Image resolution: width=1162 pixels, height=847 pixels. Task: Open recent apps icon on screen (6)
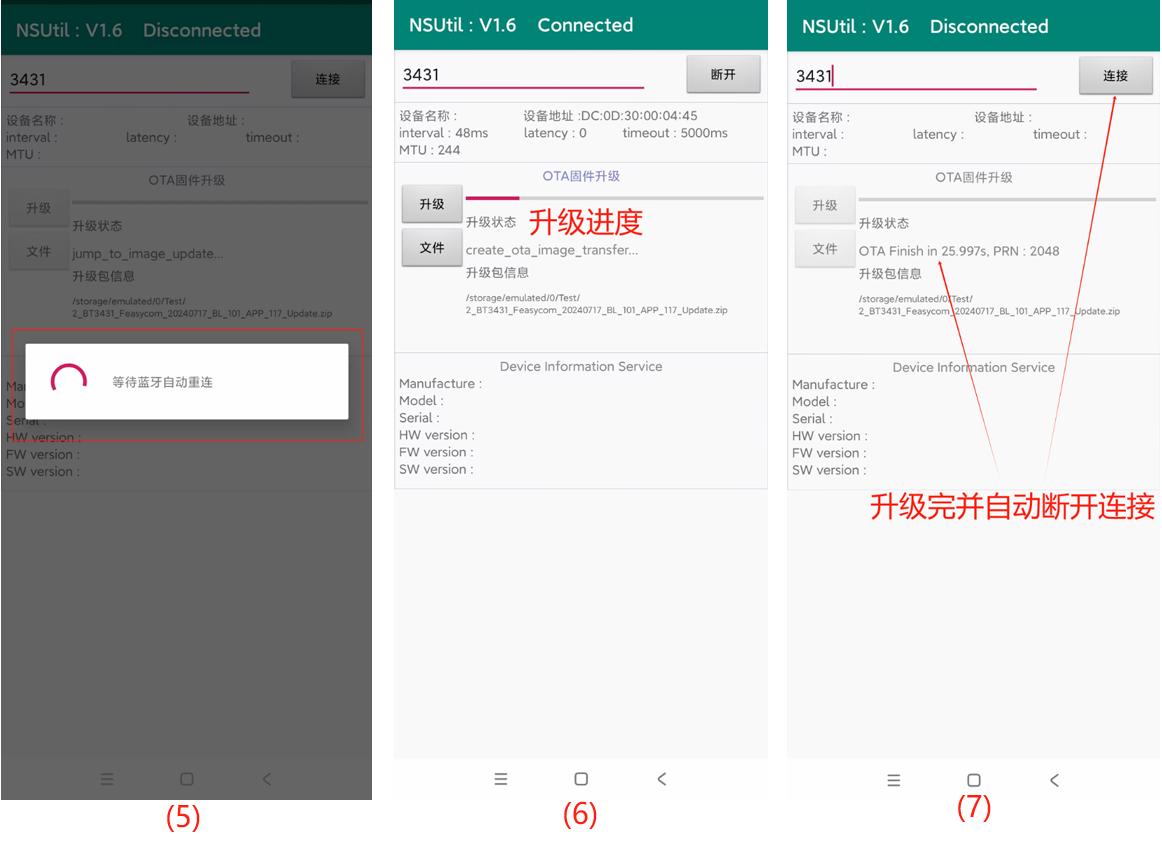coord(501,779)
